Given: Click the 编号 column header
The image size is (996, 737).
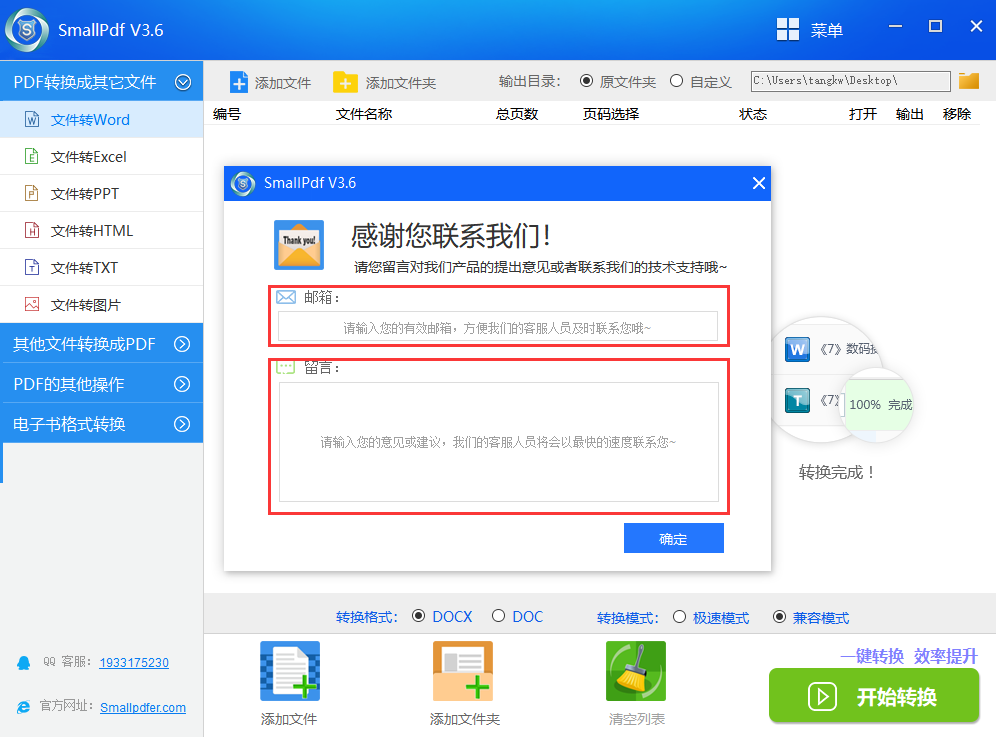Looking at the screenshot, I should 227,114.
